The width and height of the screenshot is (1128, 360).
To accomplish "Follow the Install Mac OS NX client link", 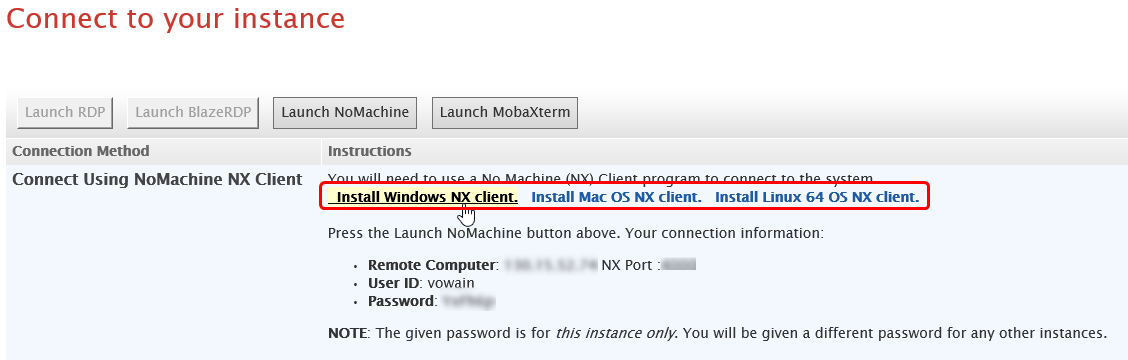I will coord(617,197).
